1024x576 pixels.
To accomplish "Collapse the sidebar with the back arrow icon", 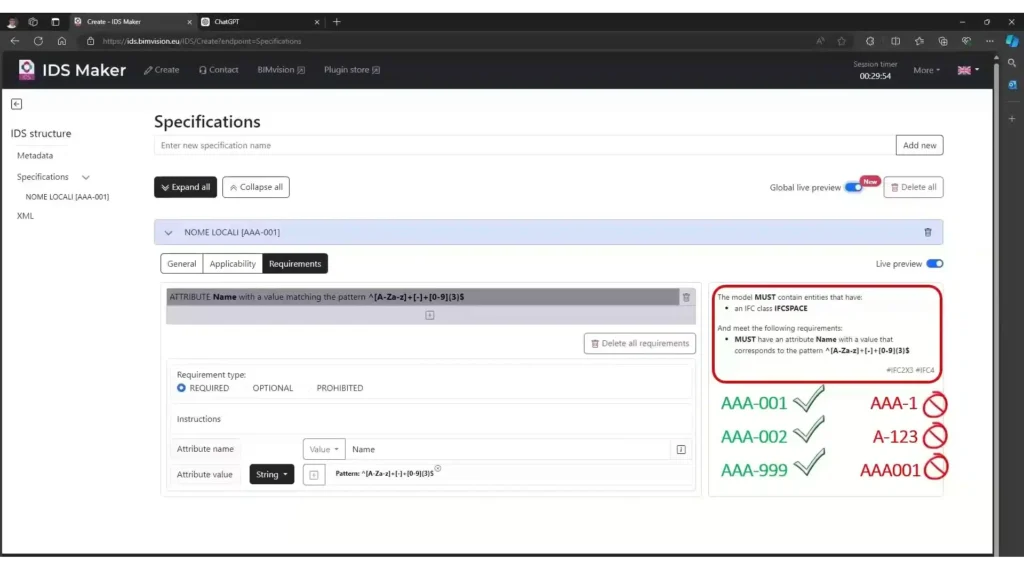I will [16, 104].
